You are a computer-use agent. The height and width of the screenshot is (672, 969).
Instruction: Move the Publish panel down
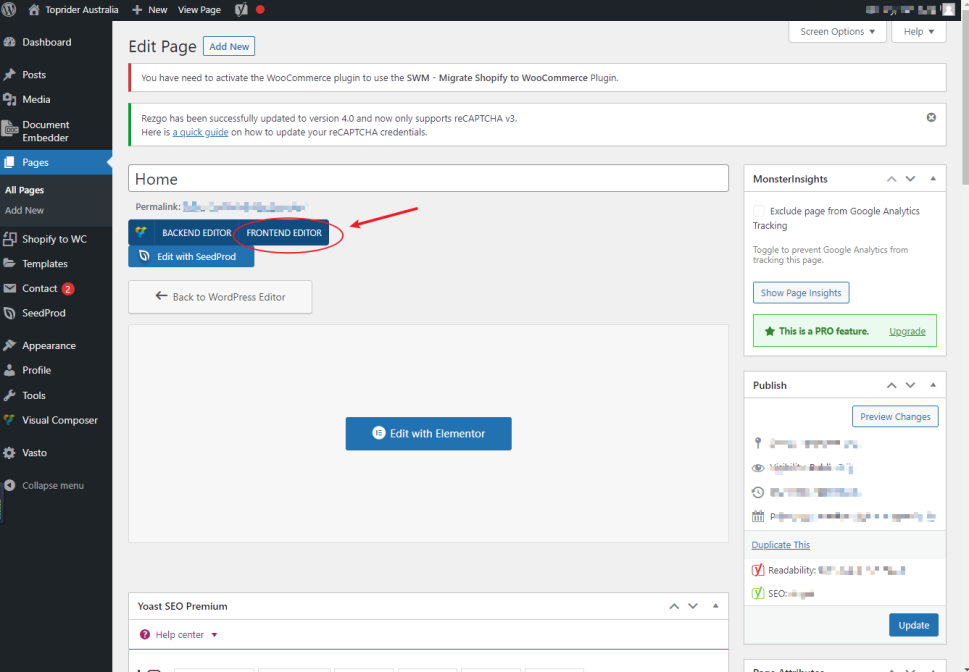(910, 385)
